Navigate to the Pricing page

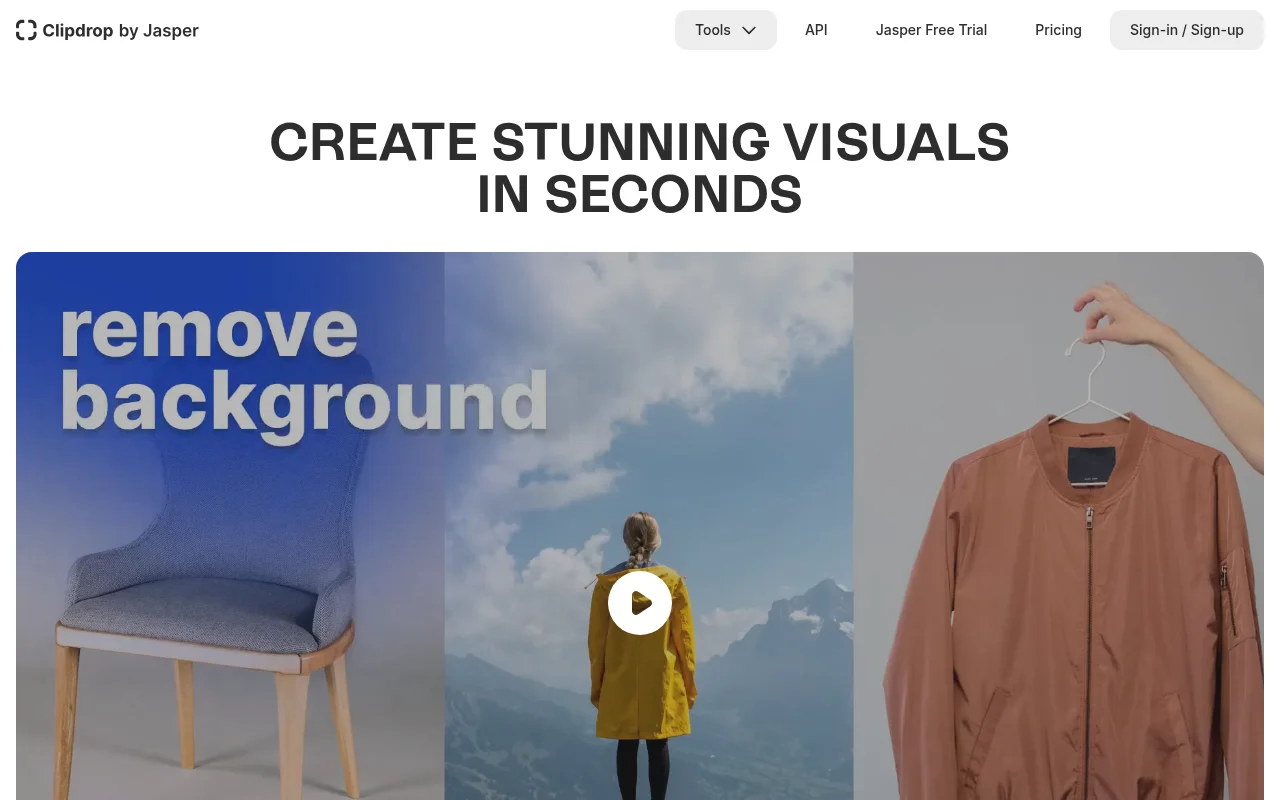[x=1058, y=30]
